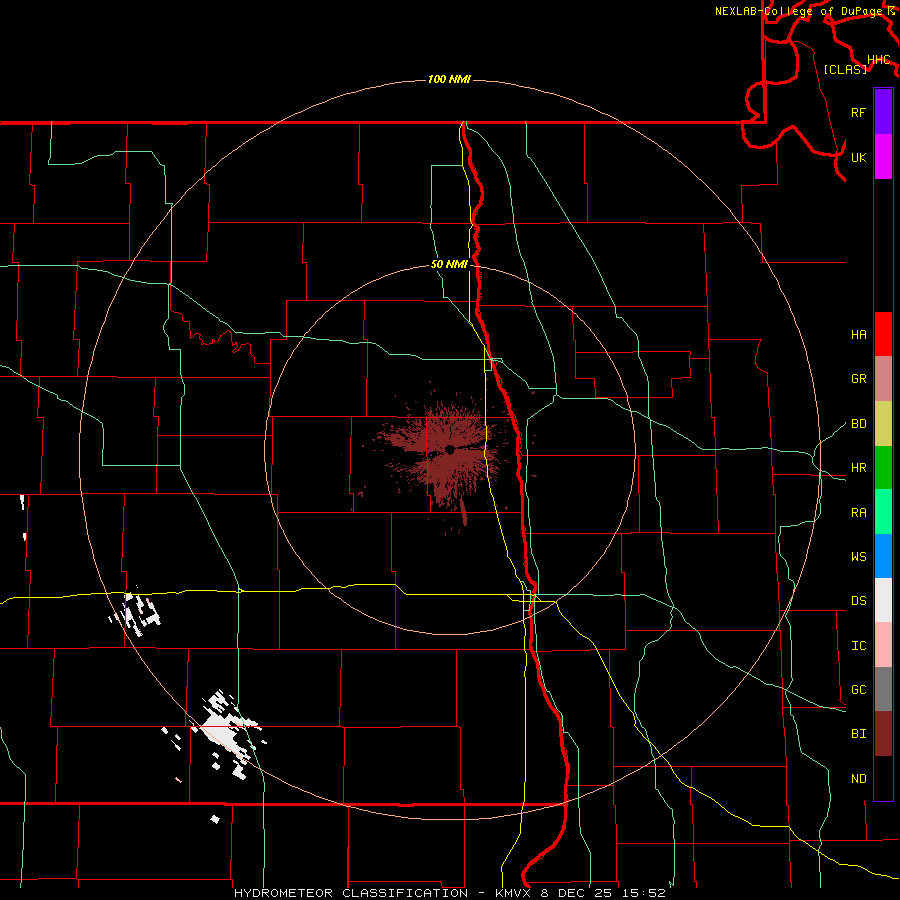
Task: Pick the RA light green legend swatch
Action: click(x=883, y=512)
